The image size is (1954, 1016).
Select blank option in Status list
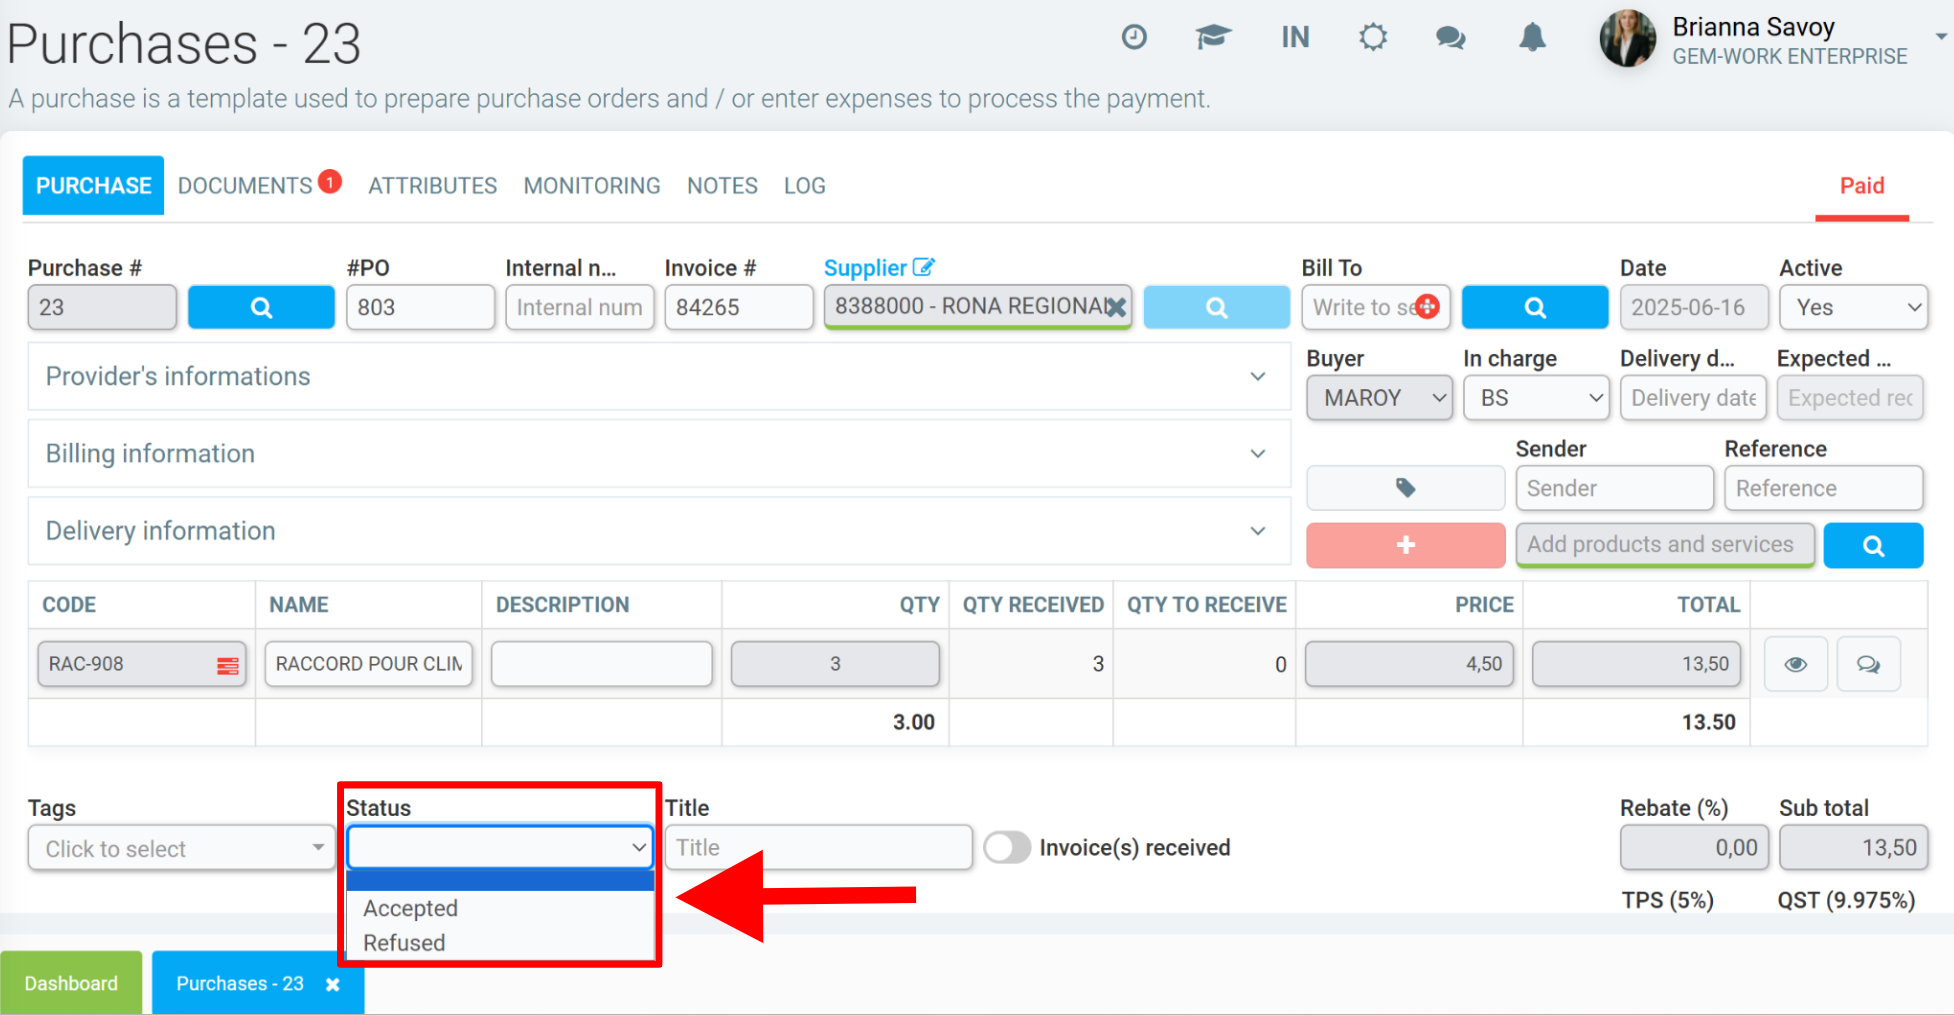point(500,881)
